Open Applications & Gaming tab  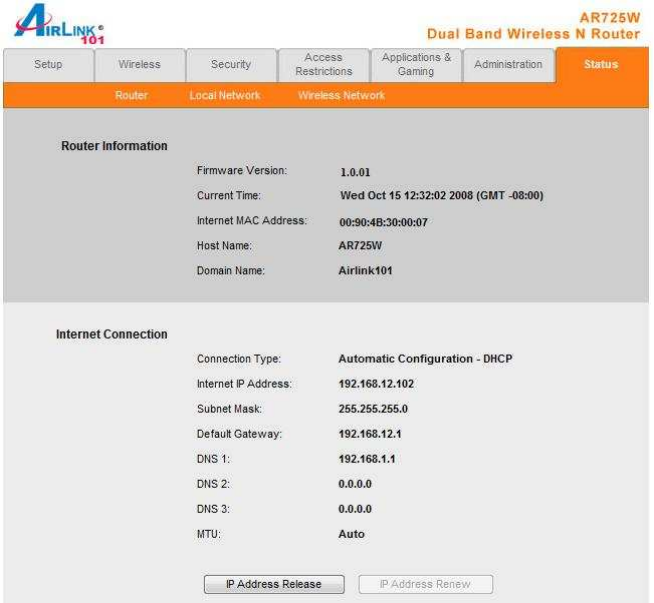[x=416, y=65]
